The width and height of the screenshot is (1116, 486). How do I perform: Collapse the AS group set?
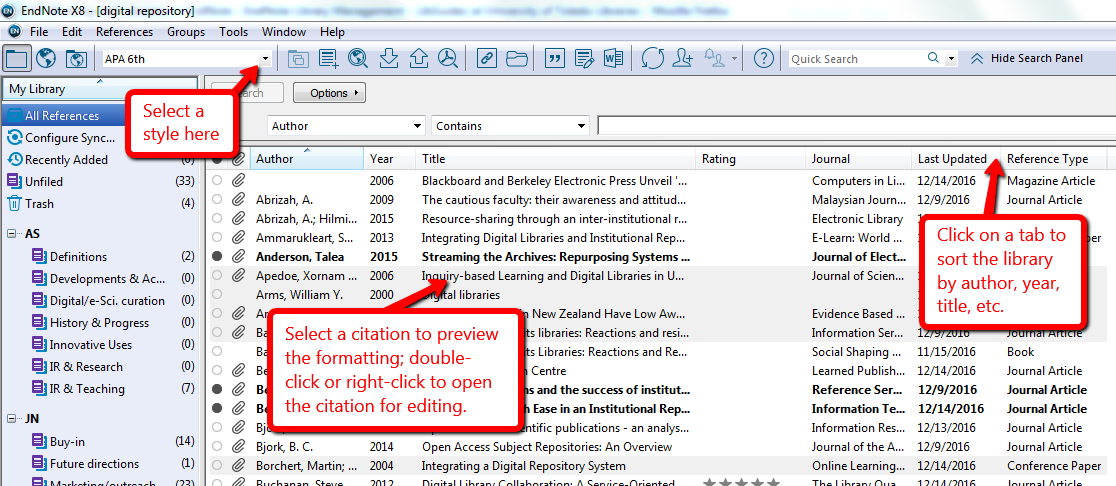click(12, 234)
